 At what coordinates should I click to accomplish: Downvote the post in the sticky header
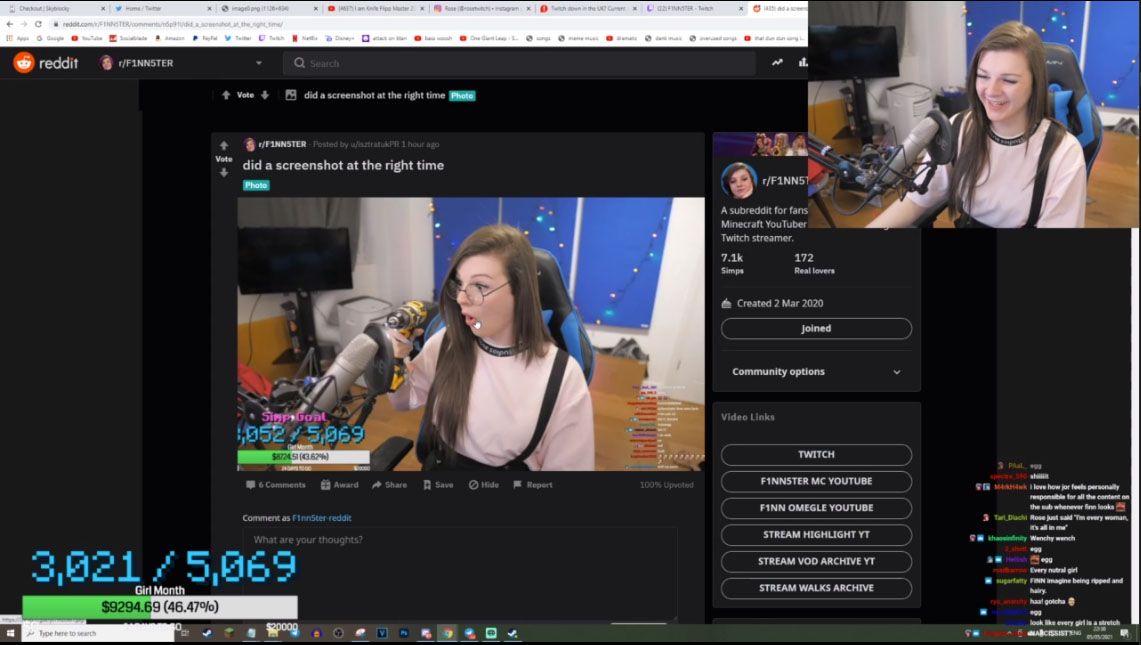[x=265, y=95]
